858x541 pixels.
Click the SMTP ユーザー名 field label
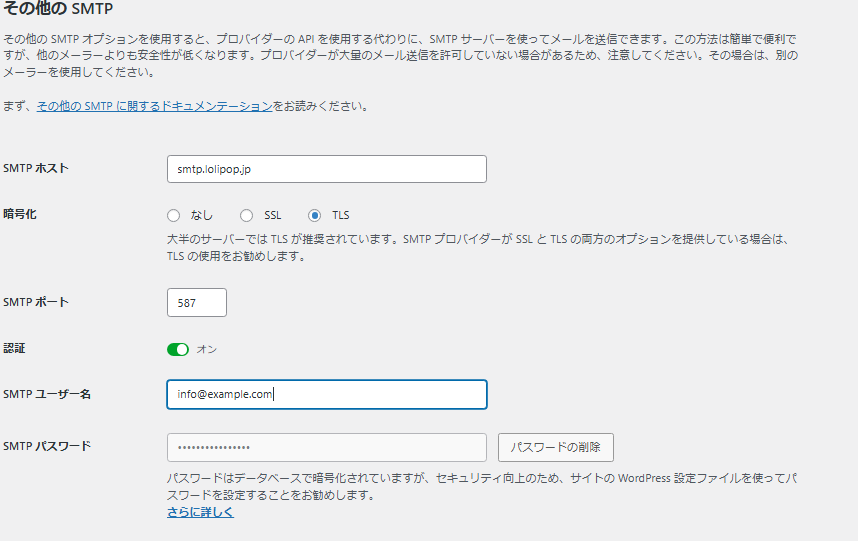(47, 394)
